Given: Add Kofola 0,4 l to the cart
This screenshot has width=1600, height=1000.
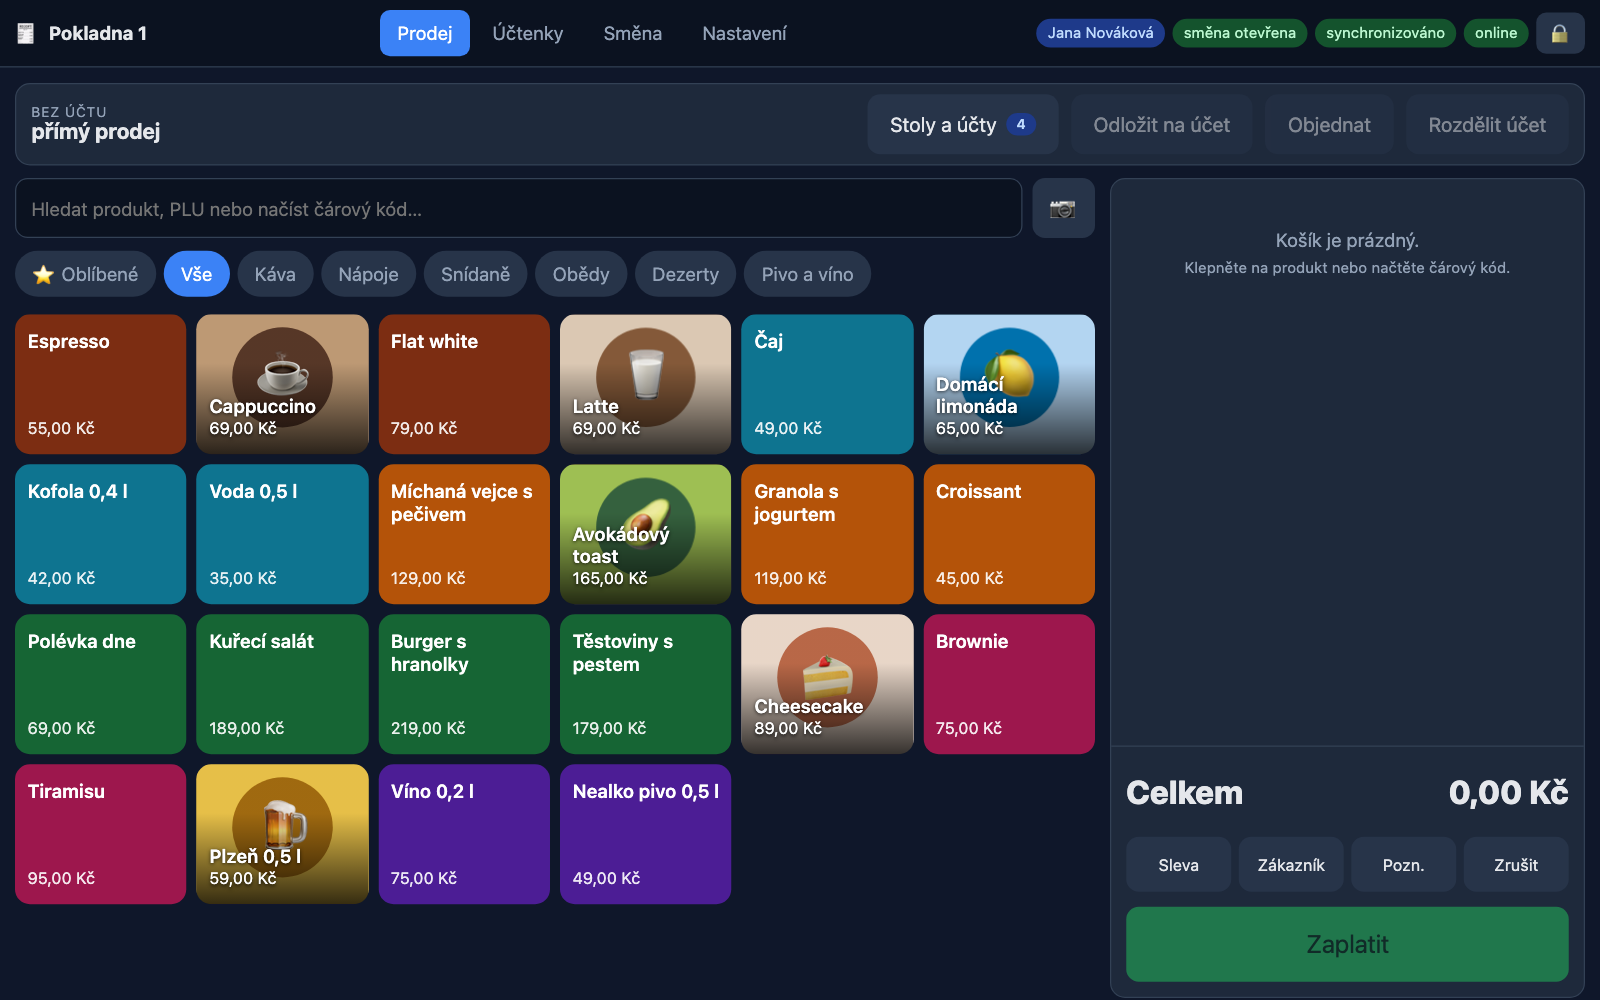Looking at the screenshot, I should (101, 534).
